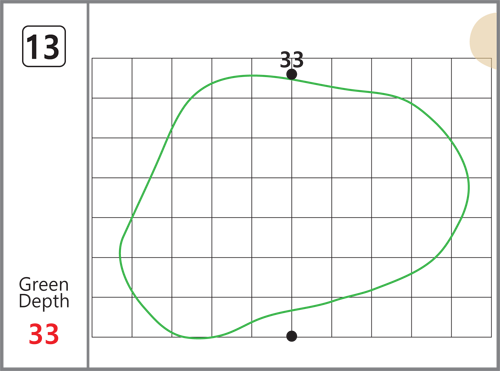The image size is (500, 371).
Task: Click the tan bunker shape in the corner
Action: click(485, 41)
